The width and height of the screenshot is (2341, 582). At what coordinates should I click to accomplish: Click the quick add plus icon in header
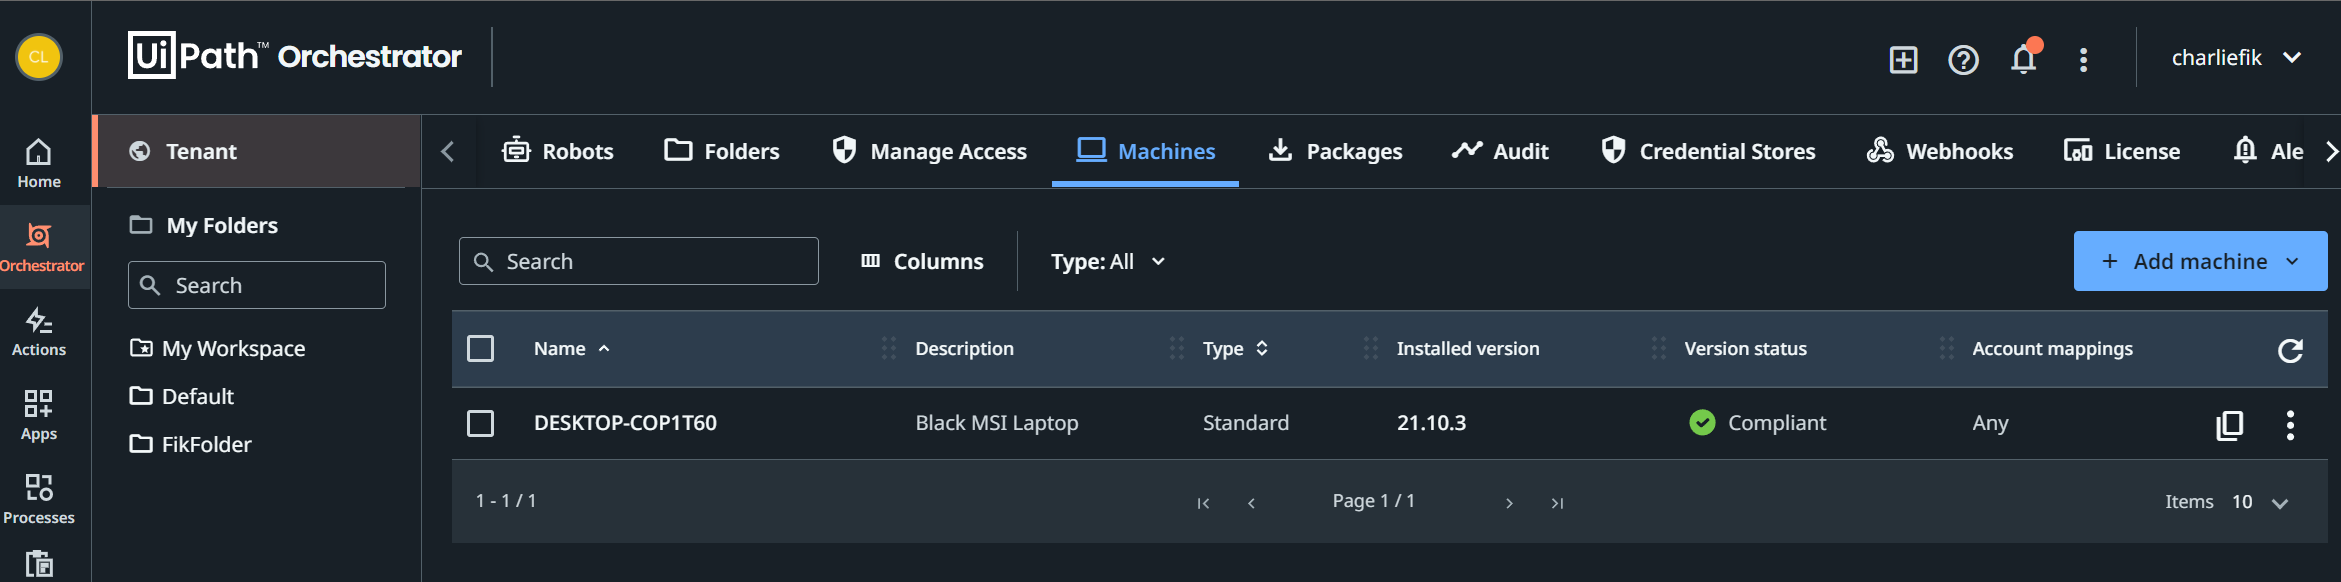click(1903, 60)
